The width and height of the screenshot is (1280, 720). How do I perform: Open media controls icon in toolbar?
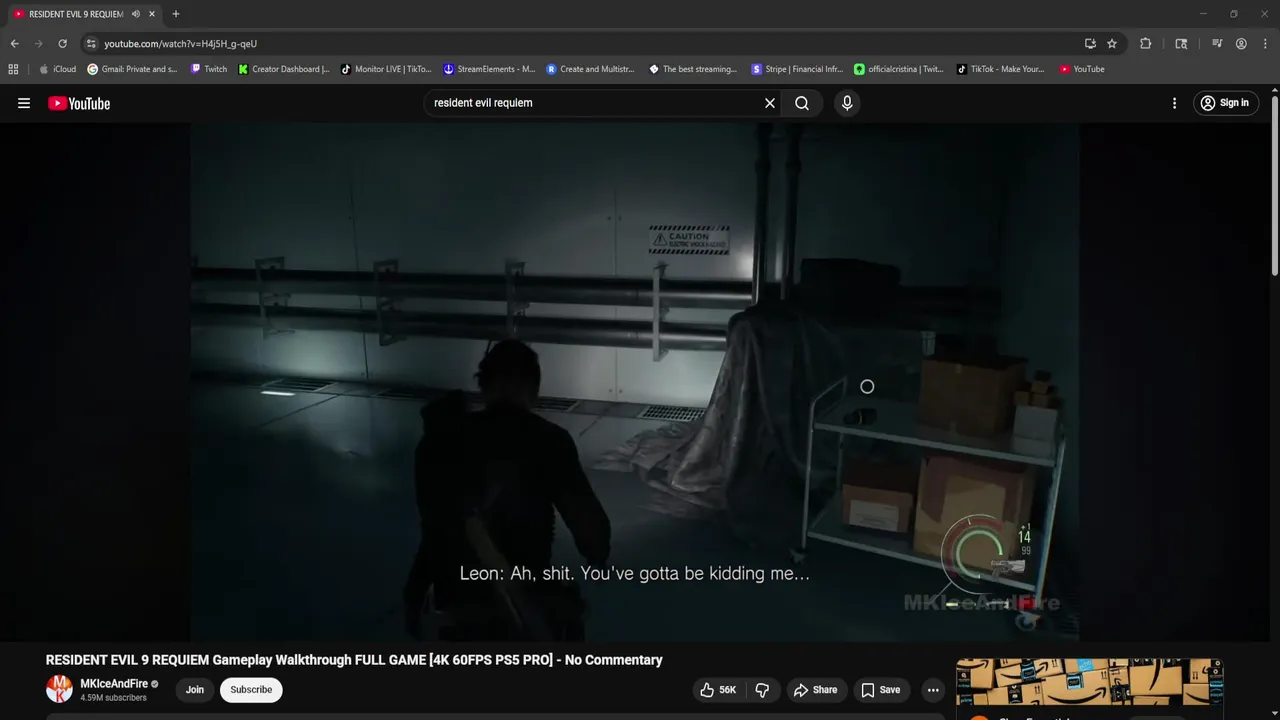tap(1217, 44)
